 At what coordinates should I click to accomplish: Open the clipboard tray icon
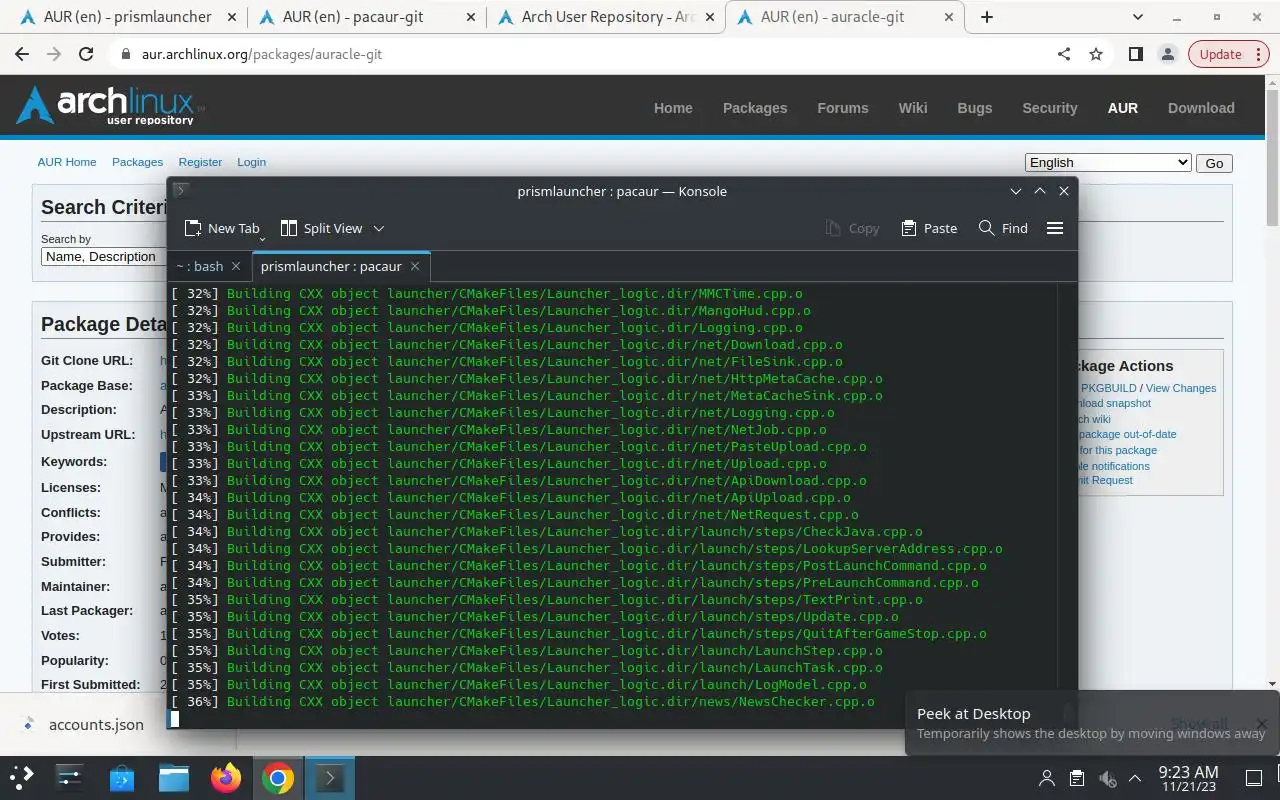(x=1076, y=778)
